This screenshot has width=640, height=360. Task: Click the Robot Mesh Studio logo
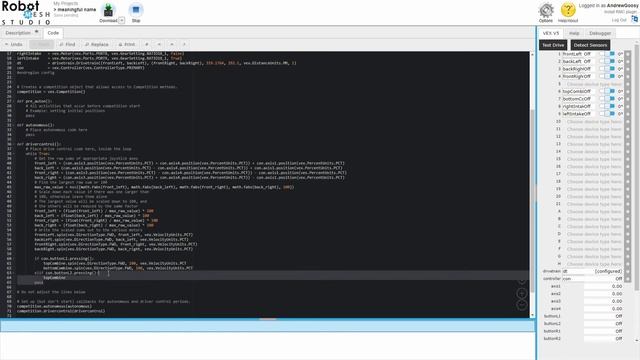click(x=25, y=13)
